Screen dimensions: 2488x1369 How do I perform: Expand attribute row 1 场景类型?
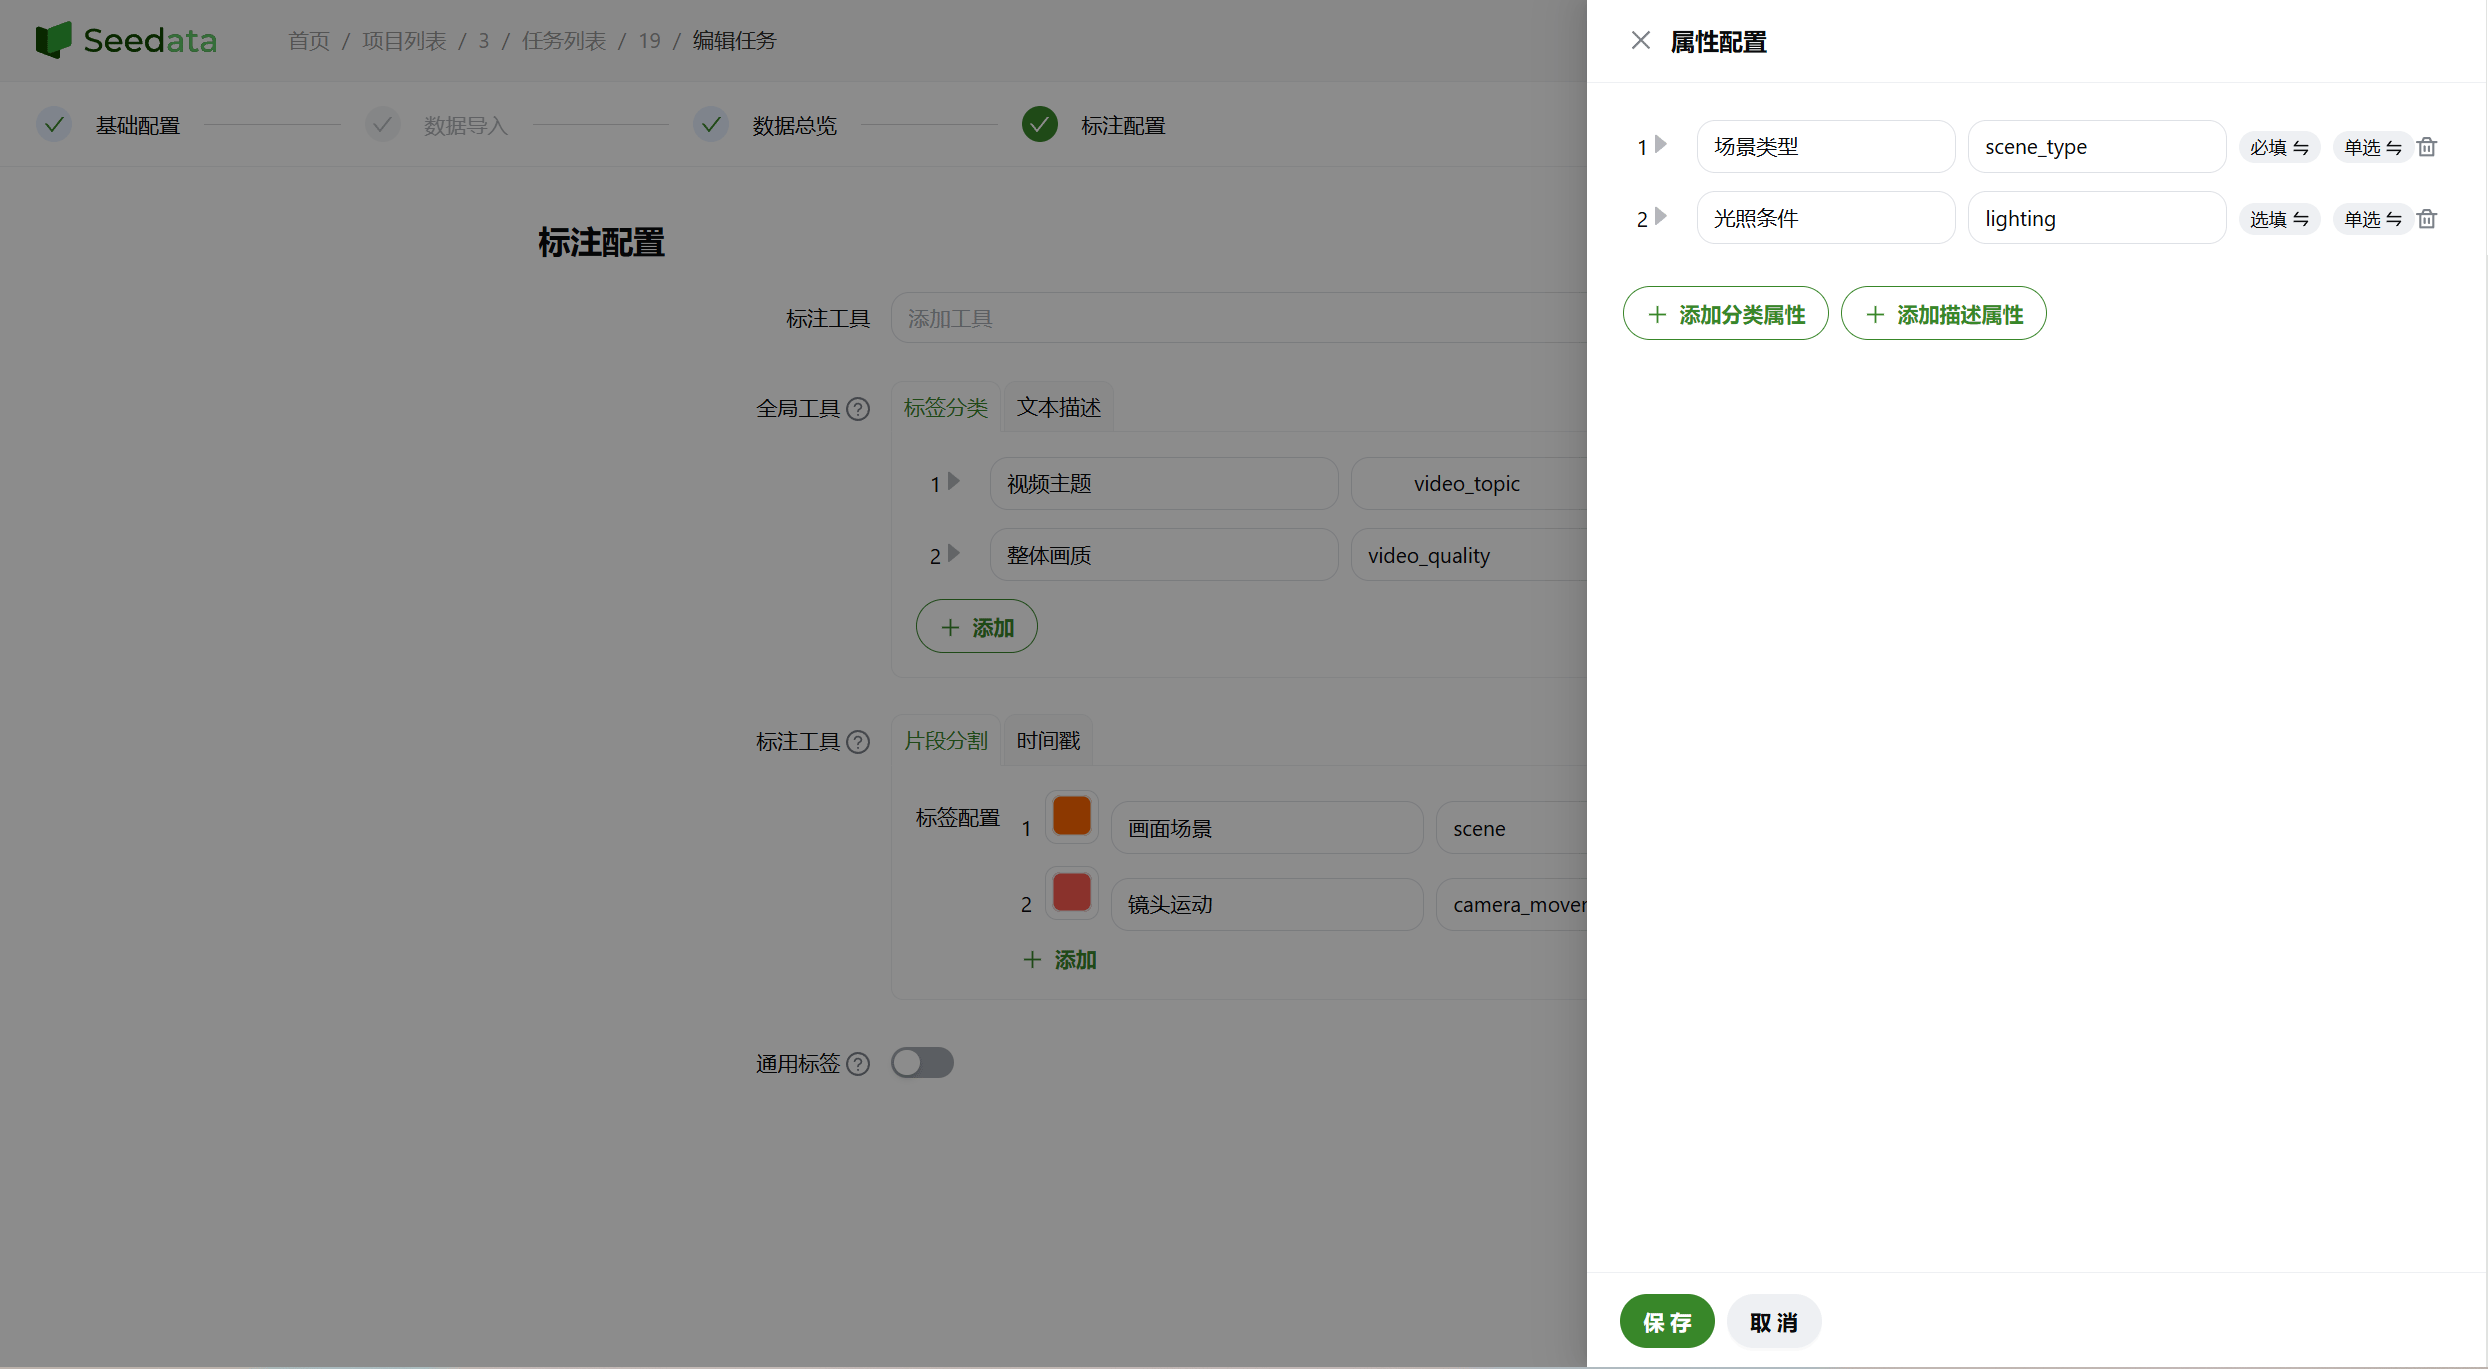1661,145
